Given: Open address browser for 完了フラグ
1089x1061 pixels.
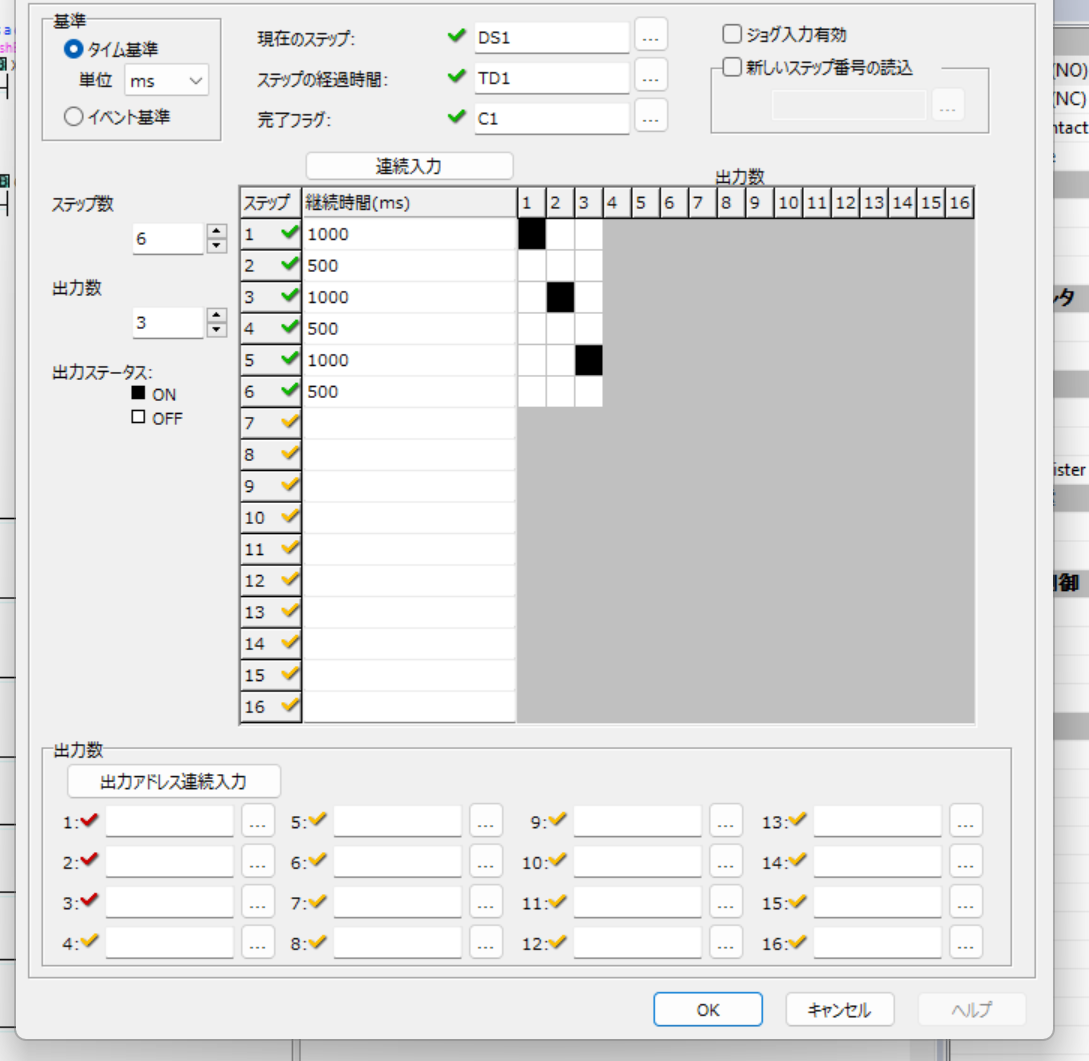Looking at the screenshot, I should point(651,117).
